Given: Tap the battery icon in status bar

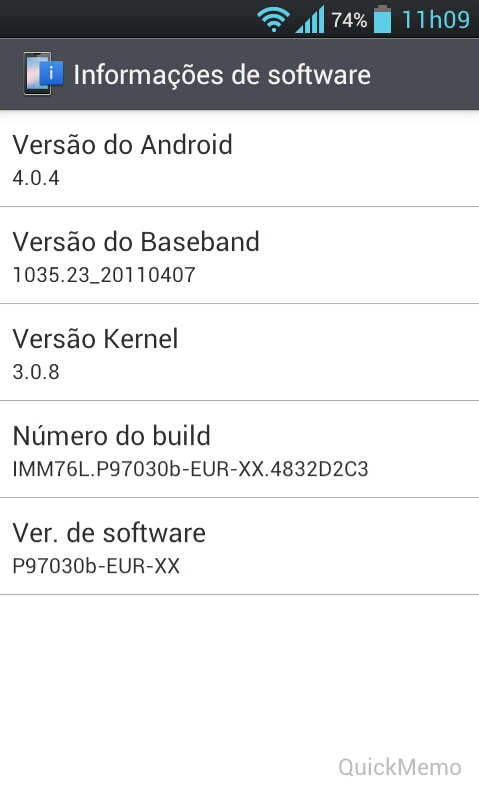Looking at the screenshot, I should [x=383, y=19].
